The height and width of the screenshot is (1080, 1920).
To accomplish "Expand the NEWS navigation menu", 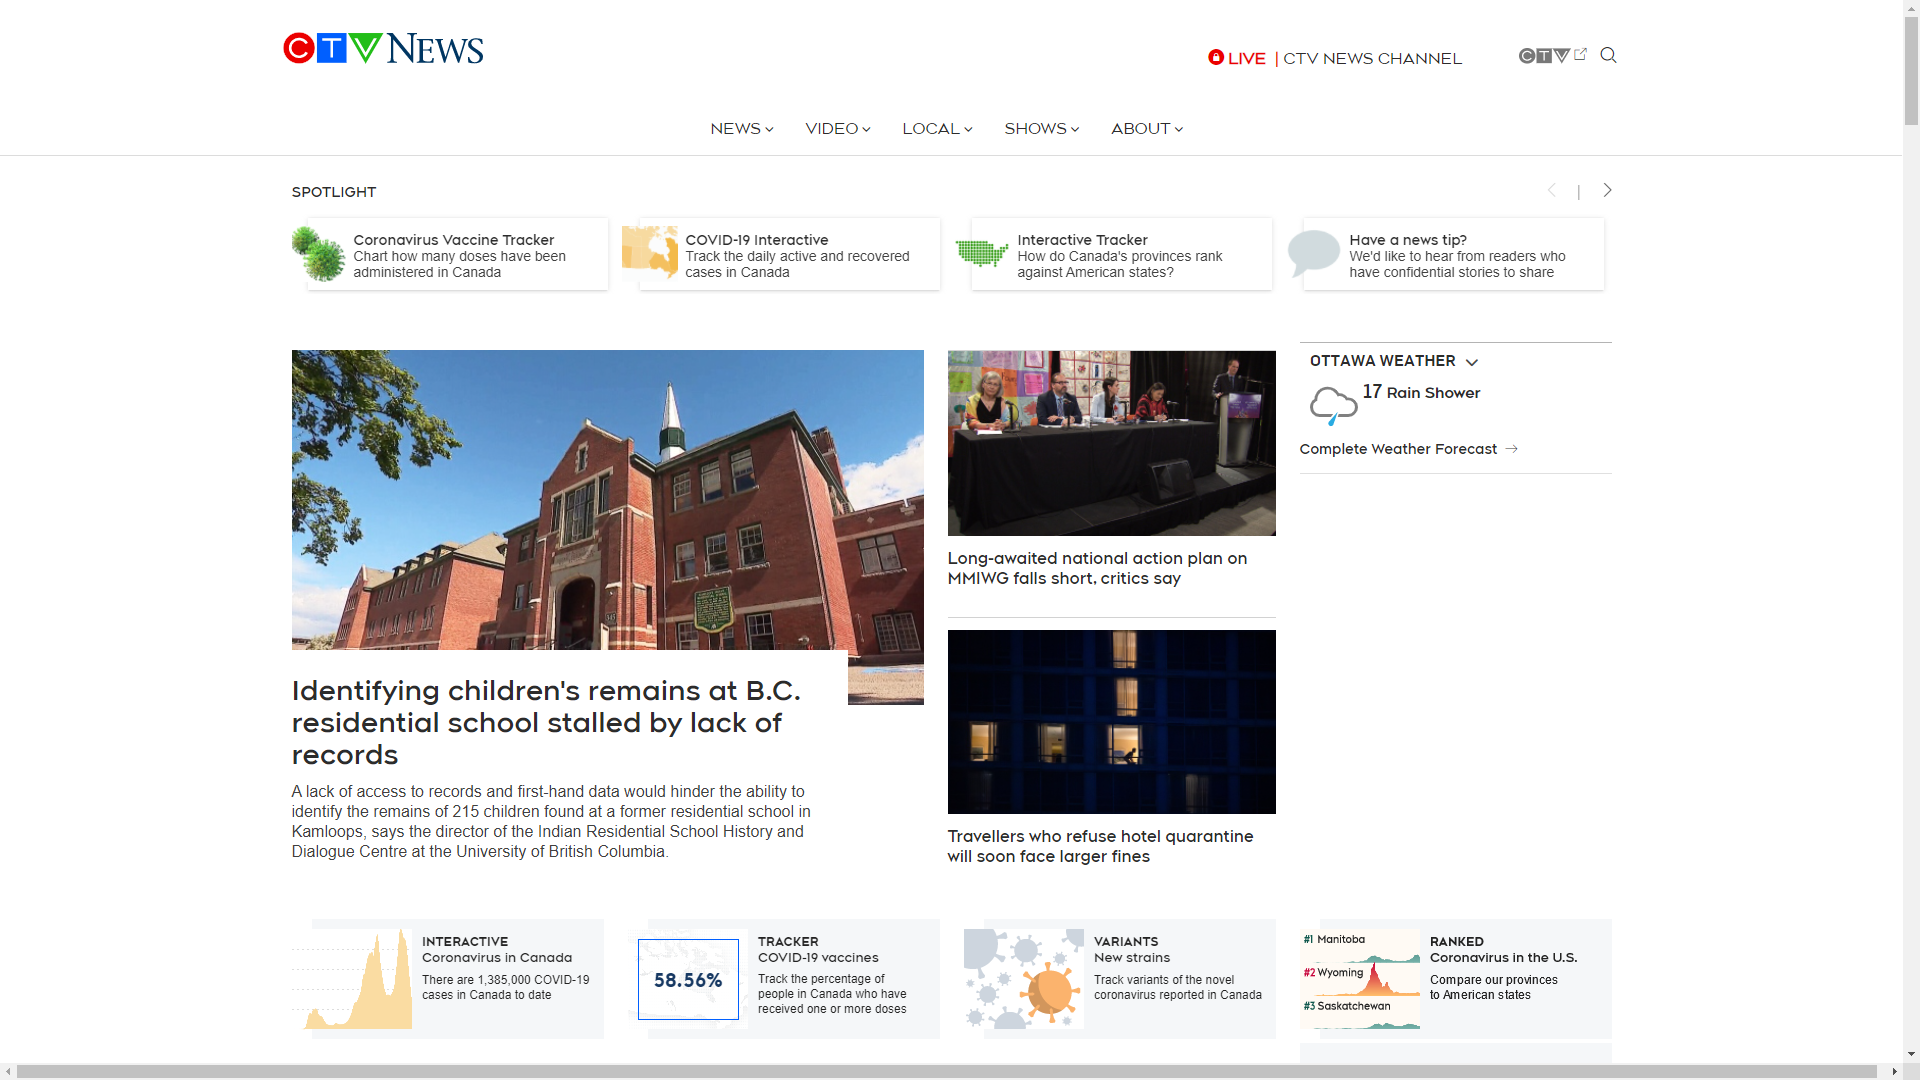I will [741, 129].
